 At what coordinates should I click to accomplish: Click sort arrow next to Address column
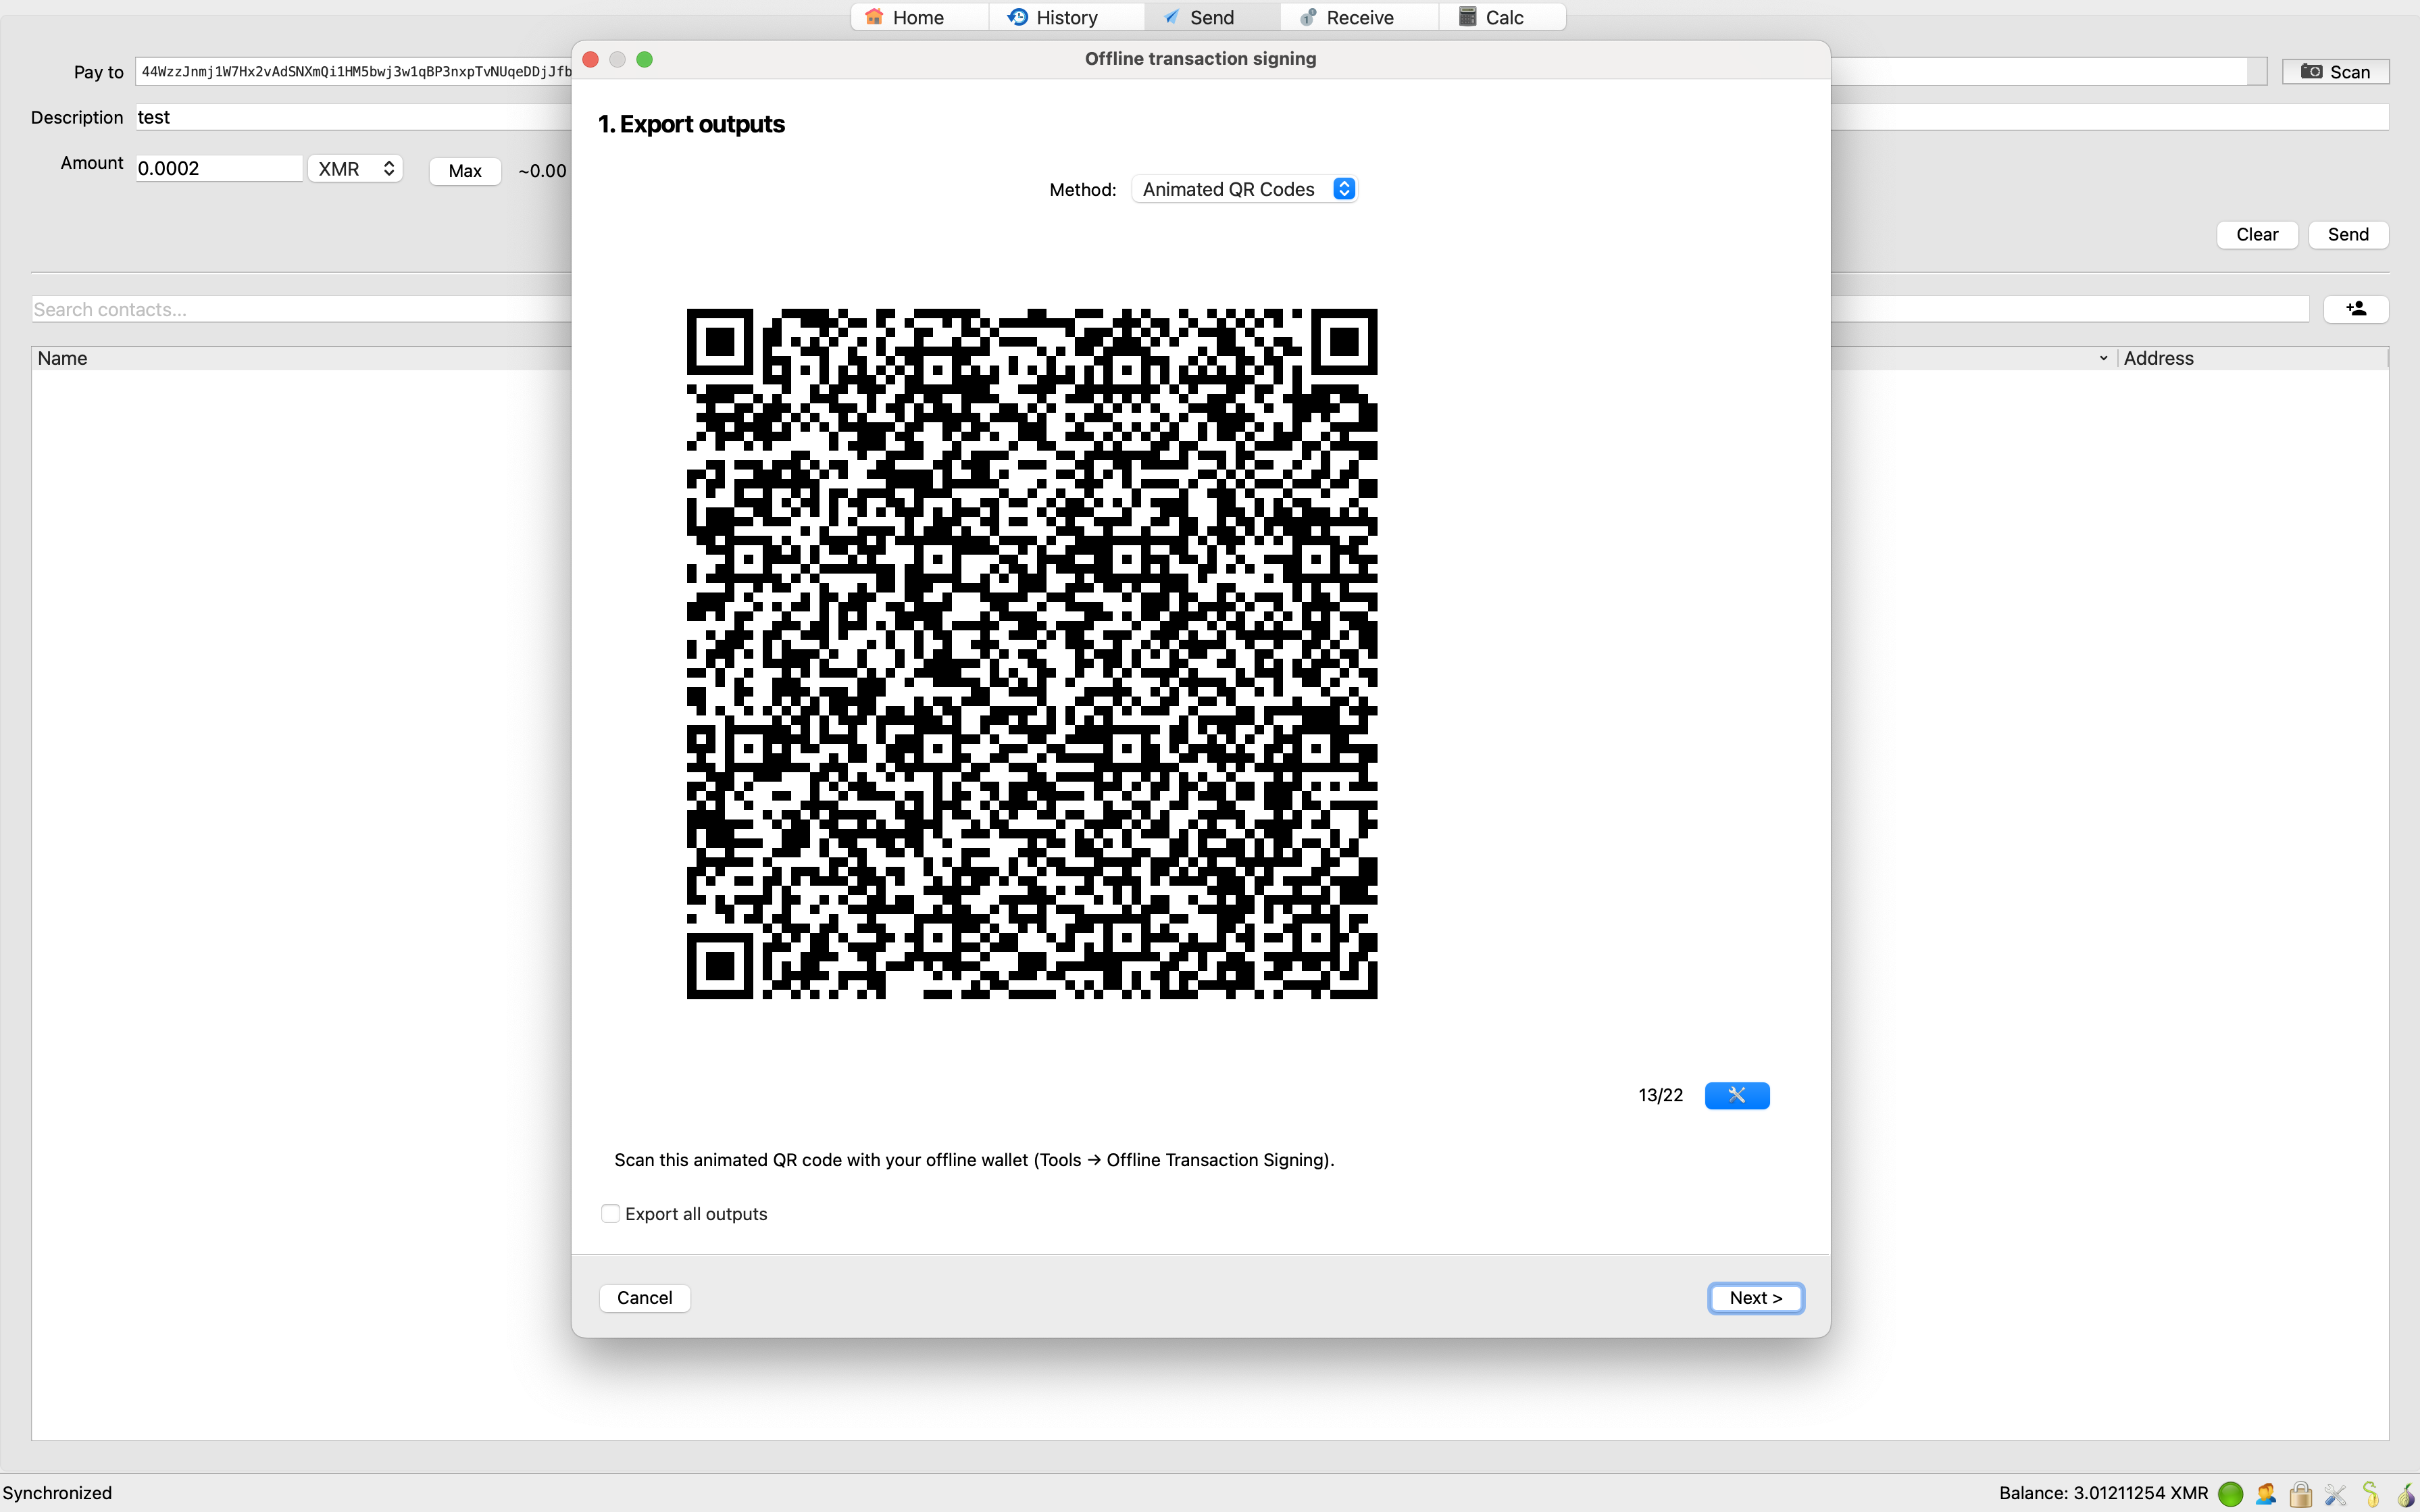pyautogui.click(x=2103, y=358)
